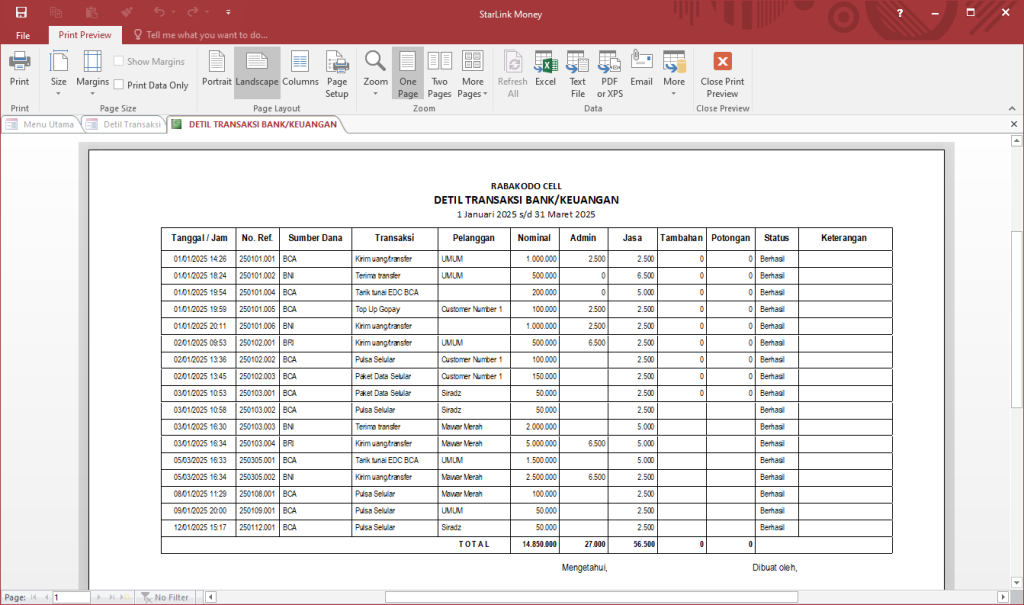Click the date 12/01/2025 15:17

(x=200, y=527)
